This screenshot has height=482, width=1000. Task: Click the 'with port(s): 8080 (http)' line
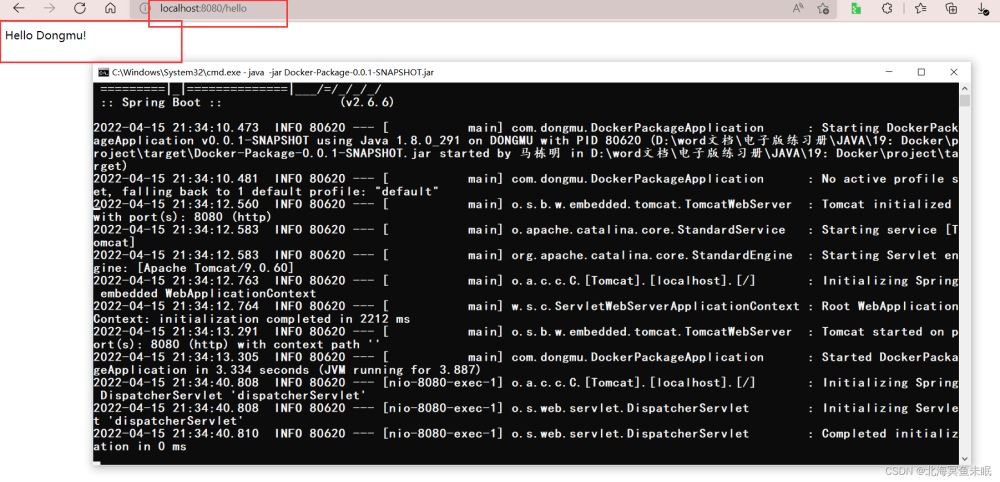tap(182, 217)
